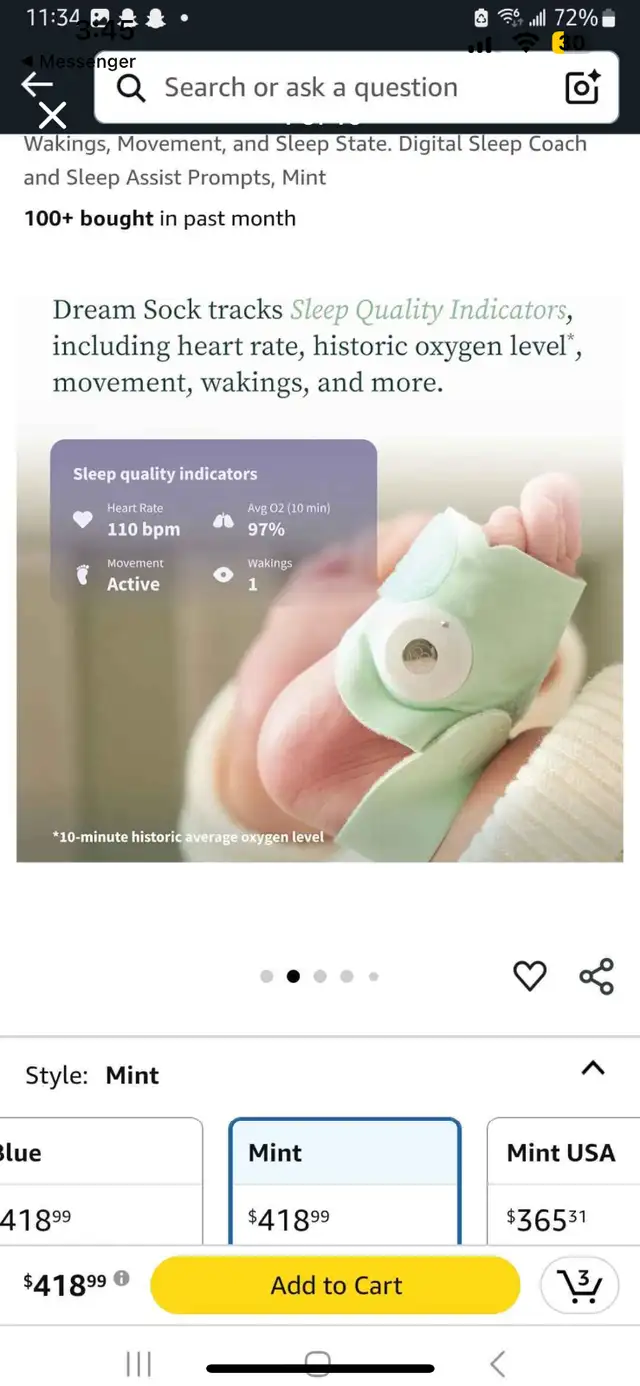Choose the Blue style option
Screen dimensions: 640x1386
click(101, 1182)
